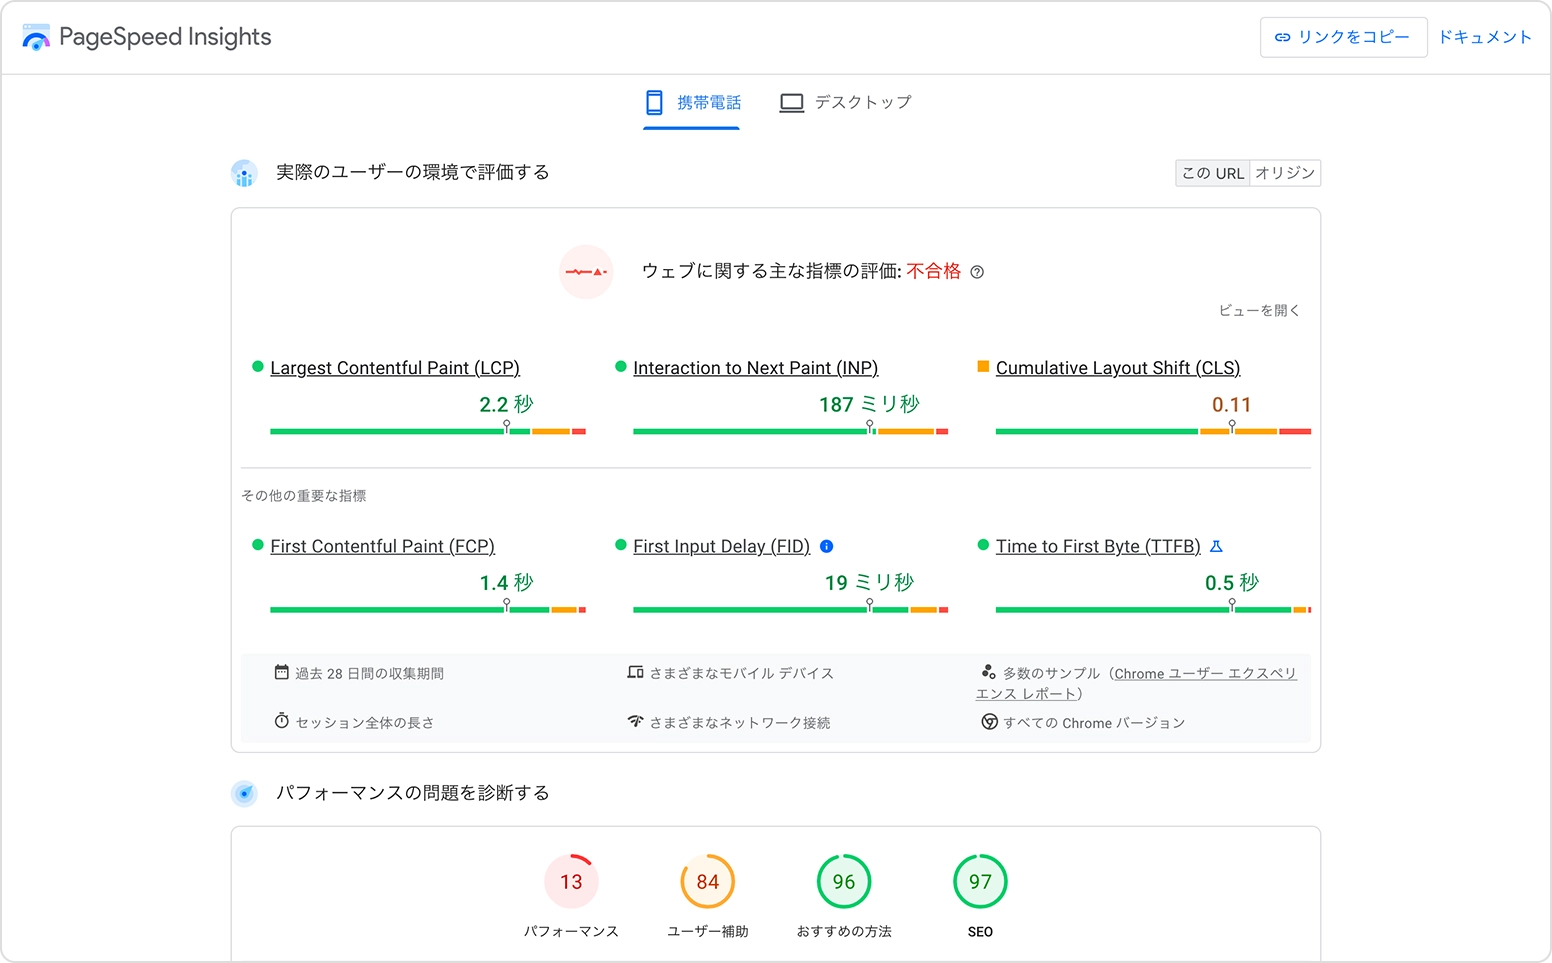Click the experimental flask icon next to TTFB
The image size is (1552, 963).
tap(1217, 546)
